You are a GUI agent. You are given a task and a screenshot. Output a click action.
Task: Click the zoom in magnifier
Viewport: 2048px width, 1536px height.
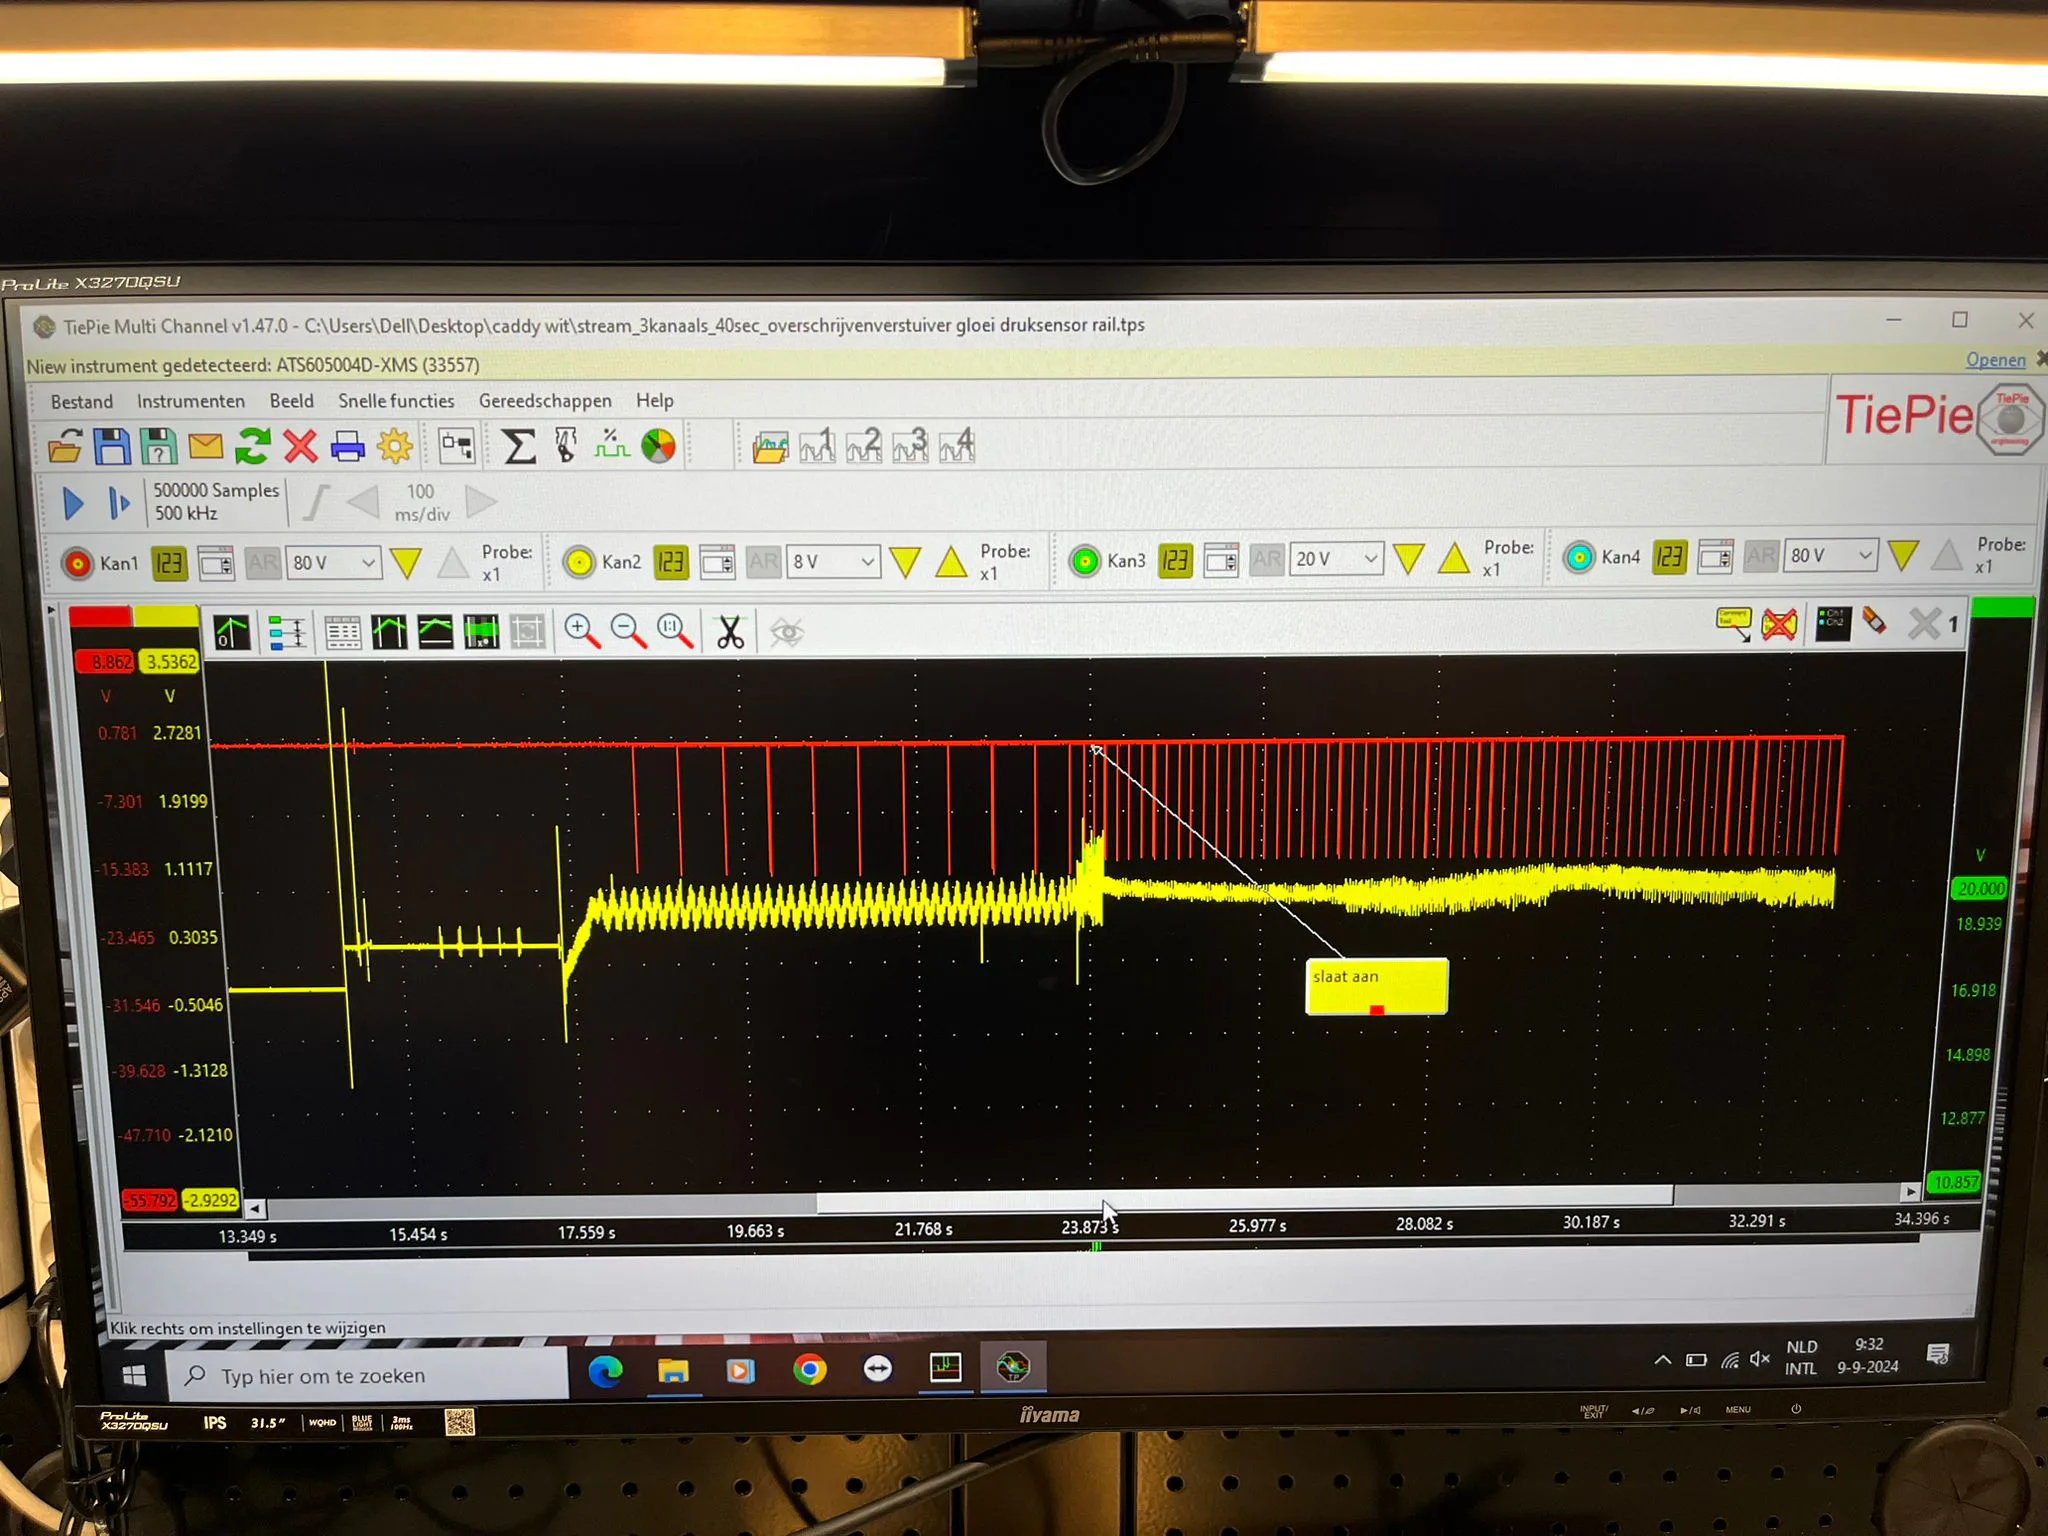pyautogui.click(x=581, y=631)
